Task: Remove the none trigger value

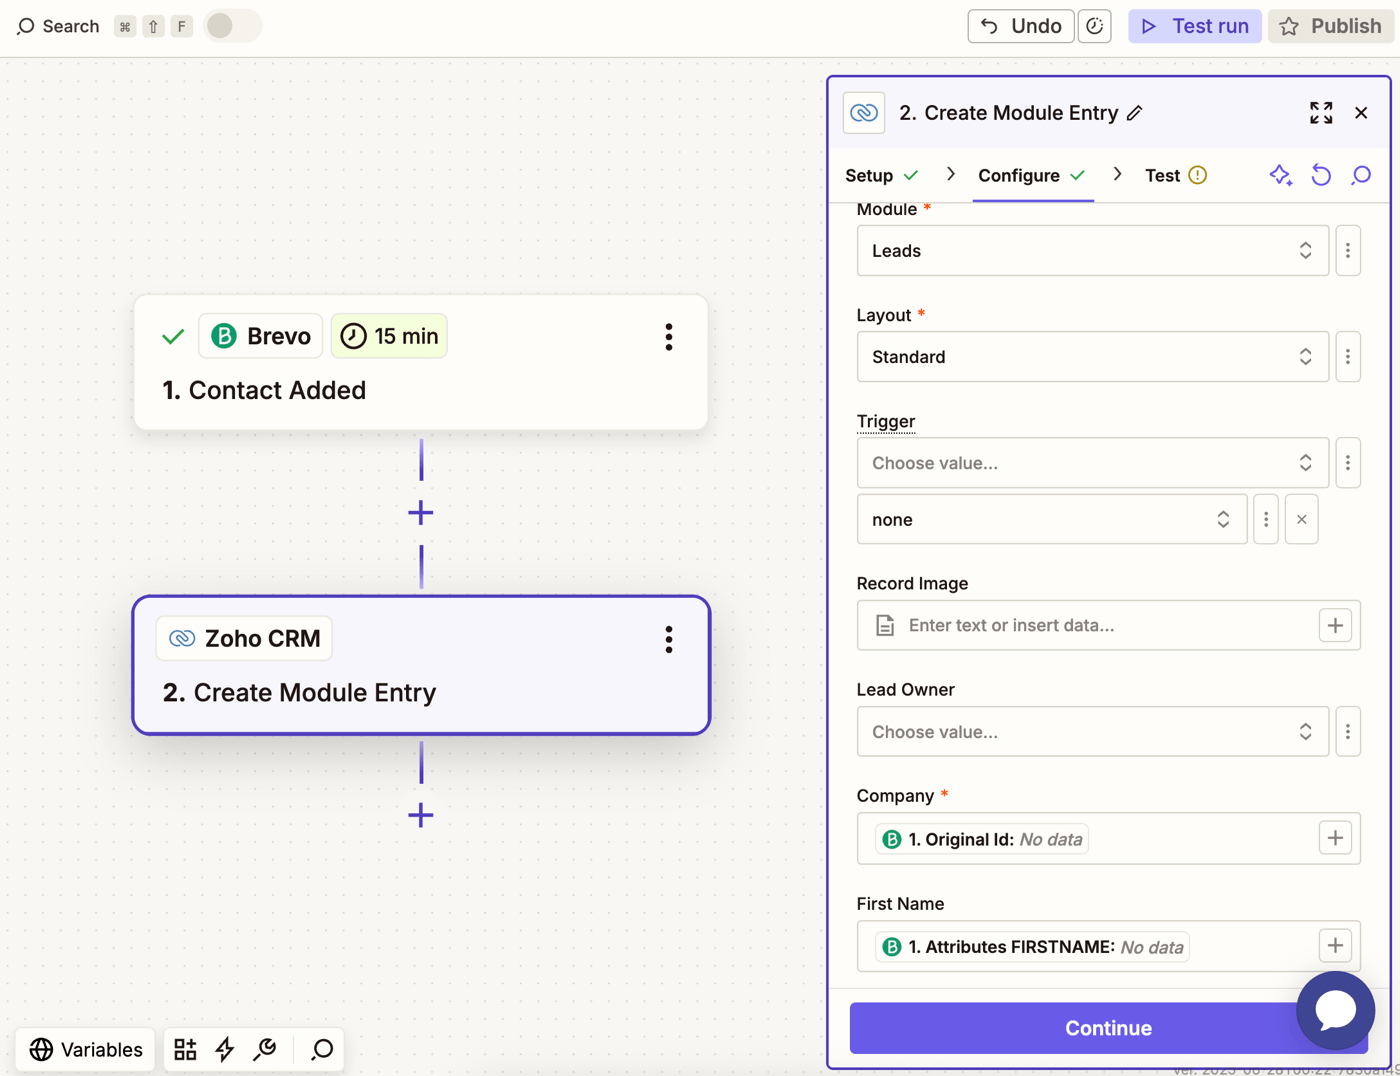Action: (x=1301, y=519)
